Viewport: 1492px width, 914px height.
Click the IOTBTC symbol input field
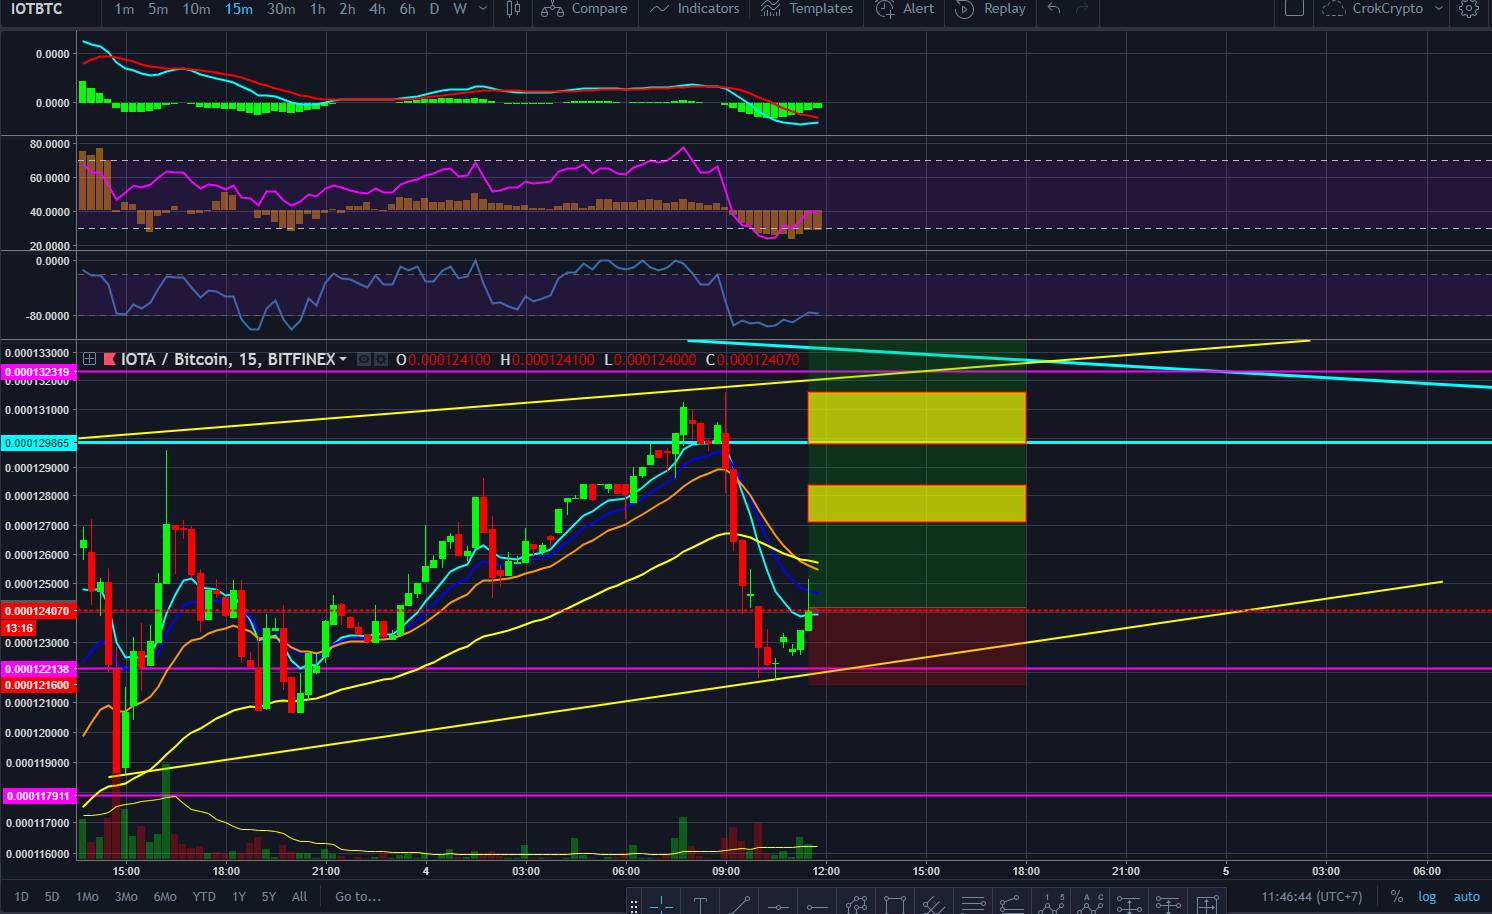[40, 9]
